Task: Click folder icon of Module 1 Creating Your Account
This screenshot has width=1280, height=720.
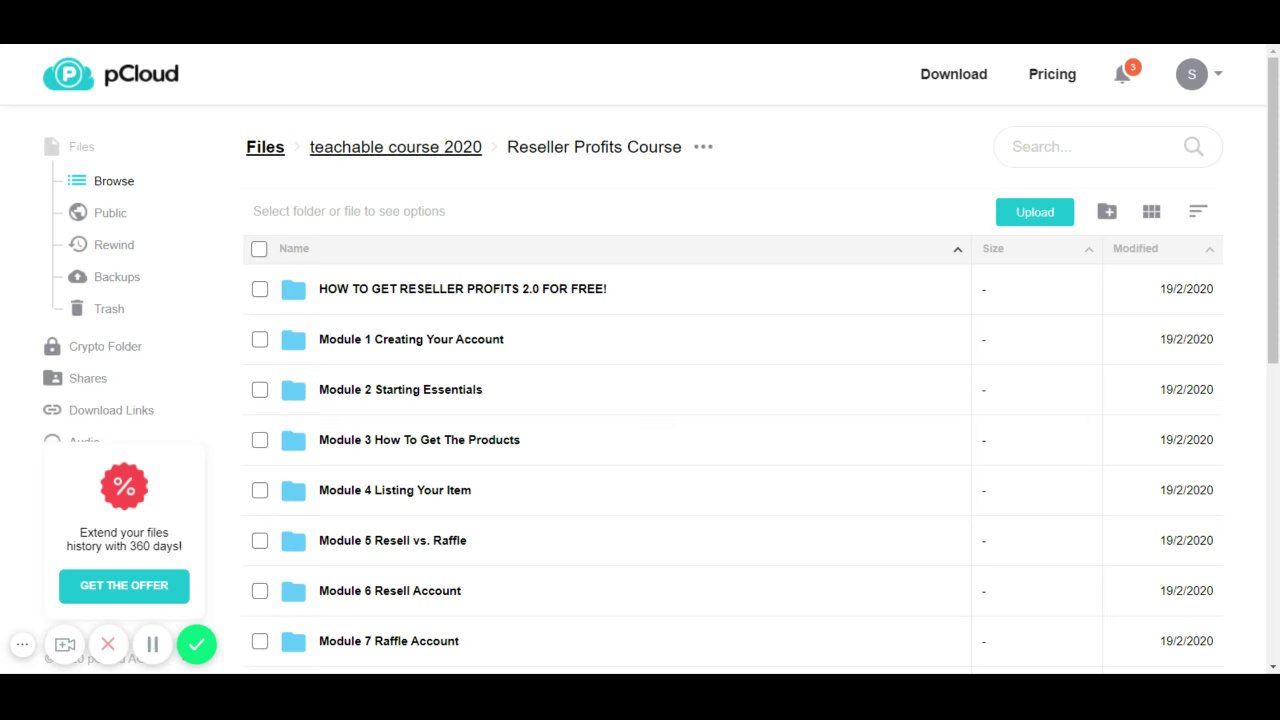Action: 293,340
